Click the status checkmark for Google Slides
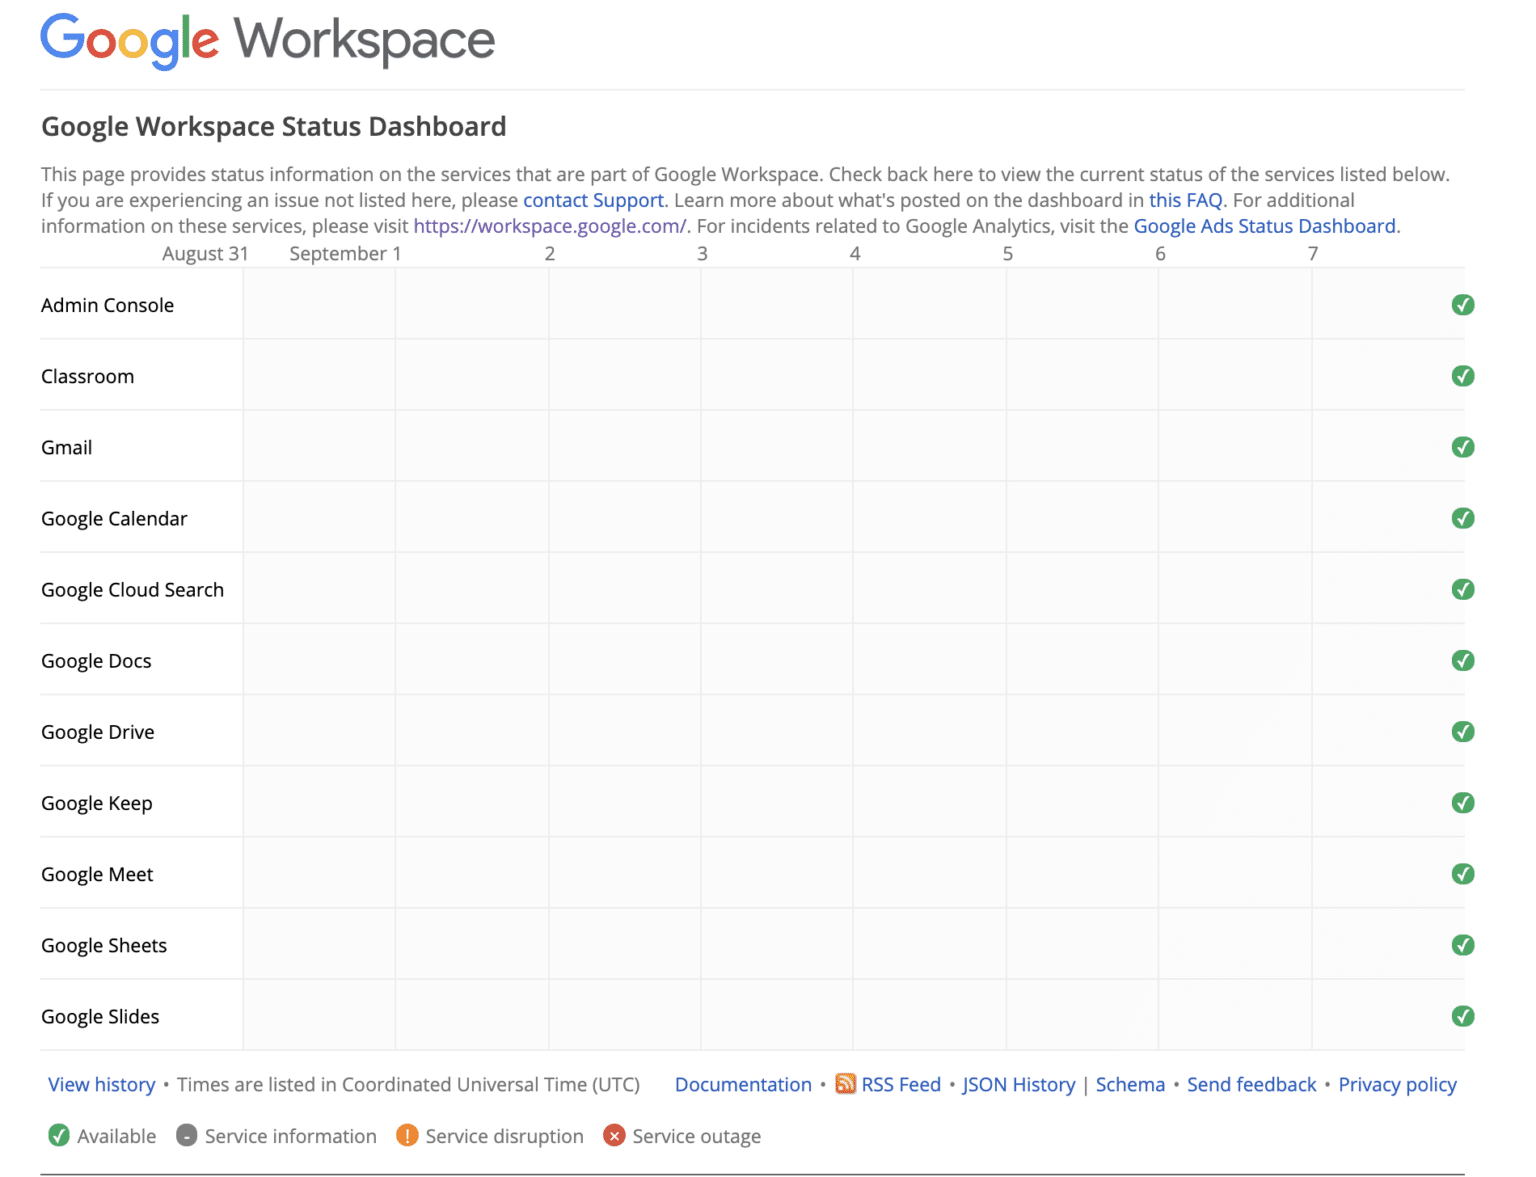The height and width of the screenshot is (1177, 1536). 1463,1015
